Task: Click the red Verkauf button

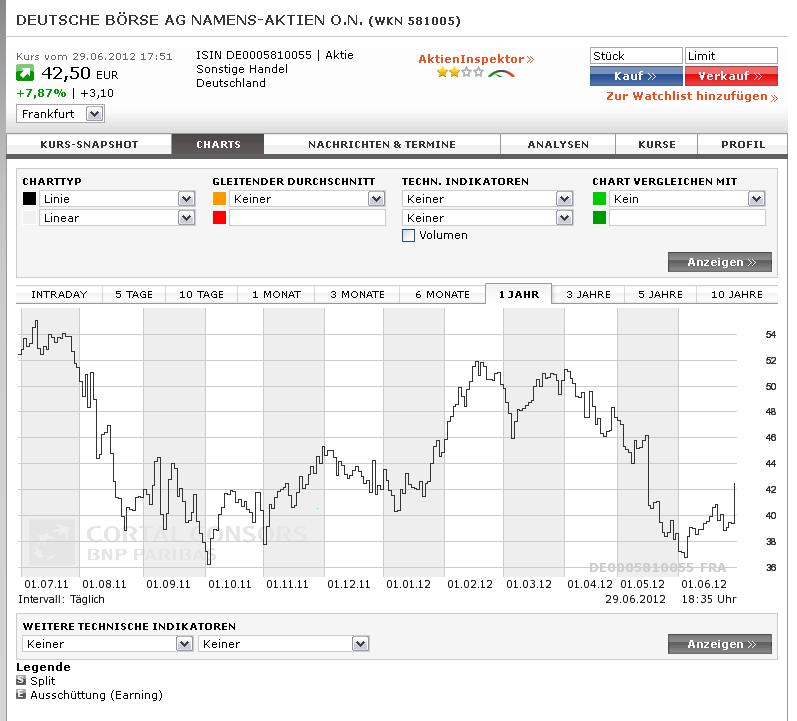Action: click(731, 76)
